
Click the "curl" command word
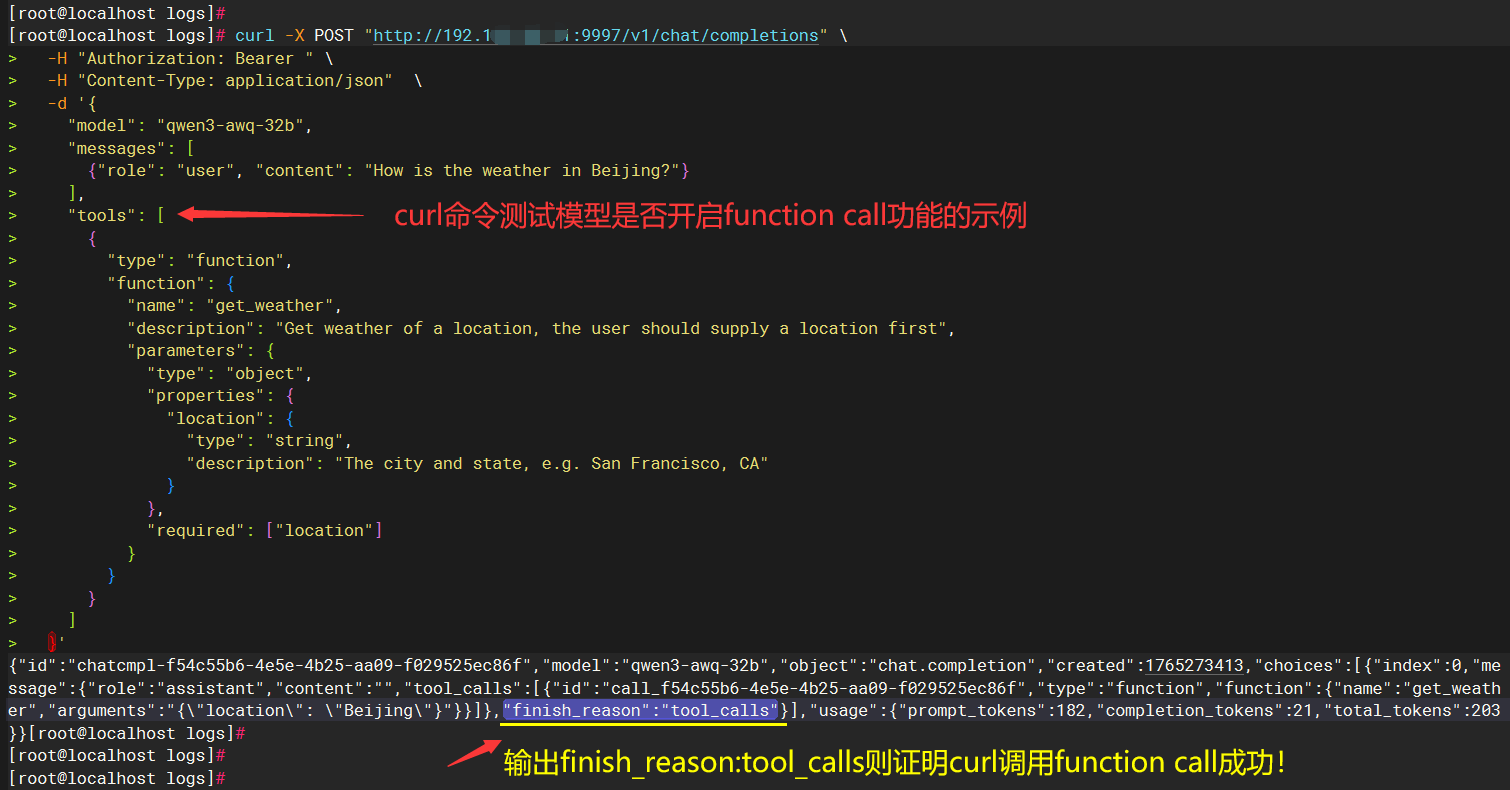click(x=255, y=36)
